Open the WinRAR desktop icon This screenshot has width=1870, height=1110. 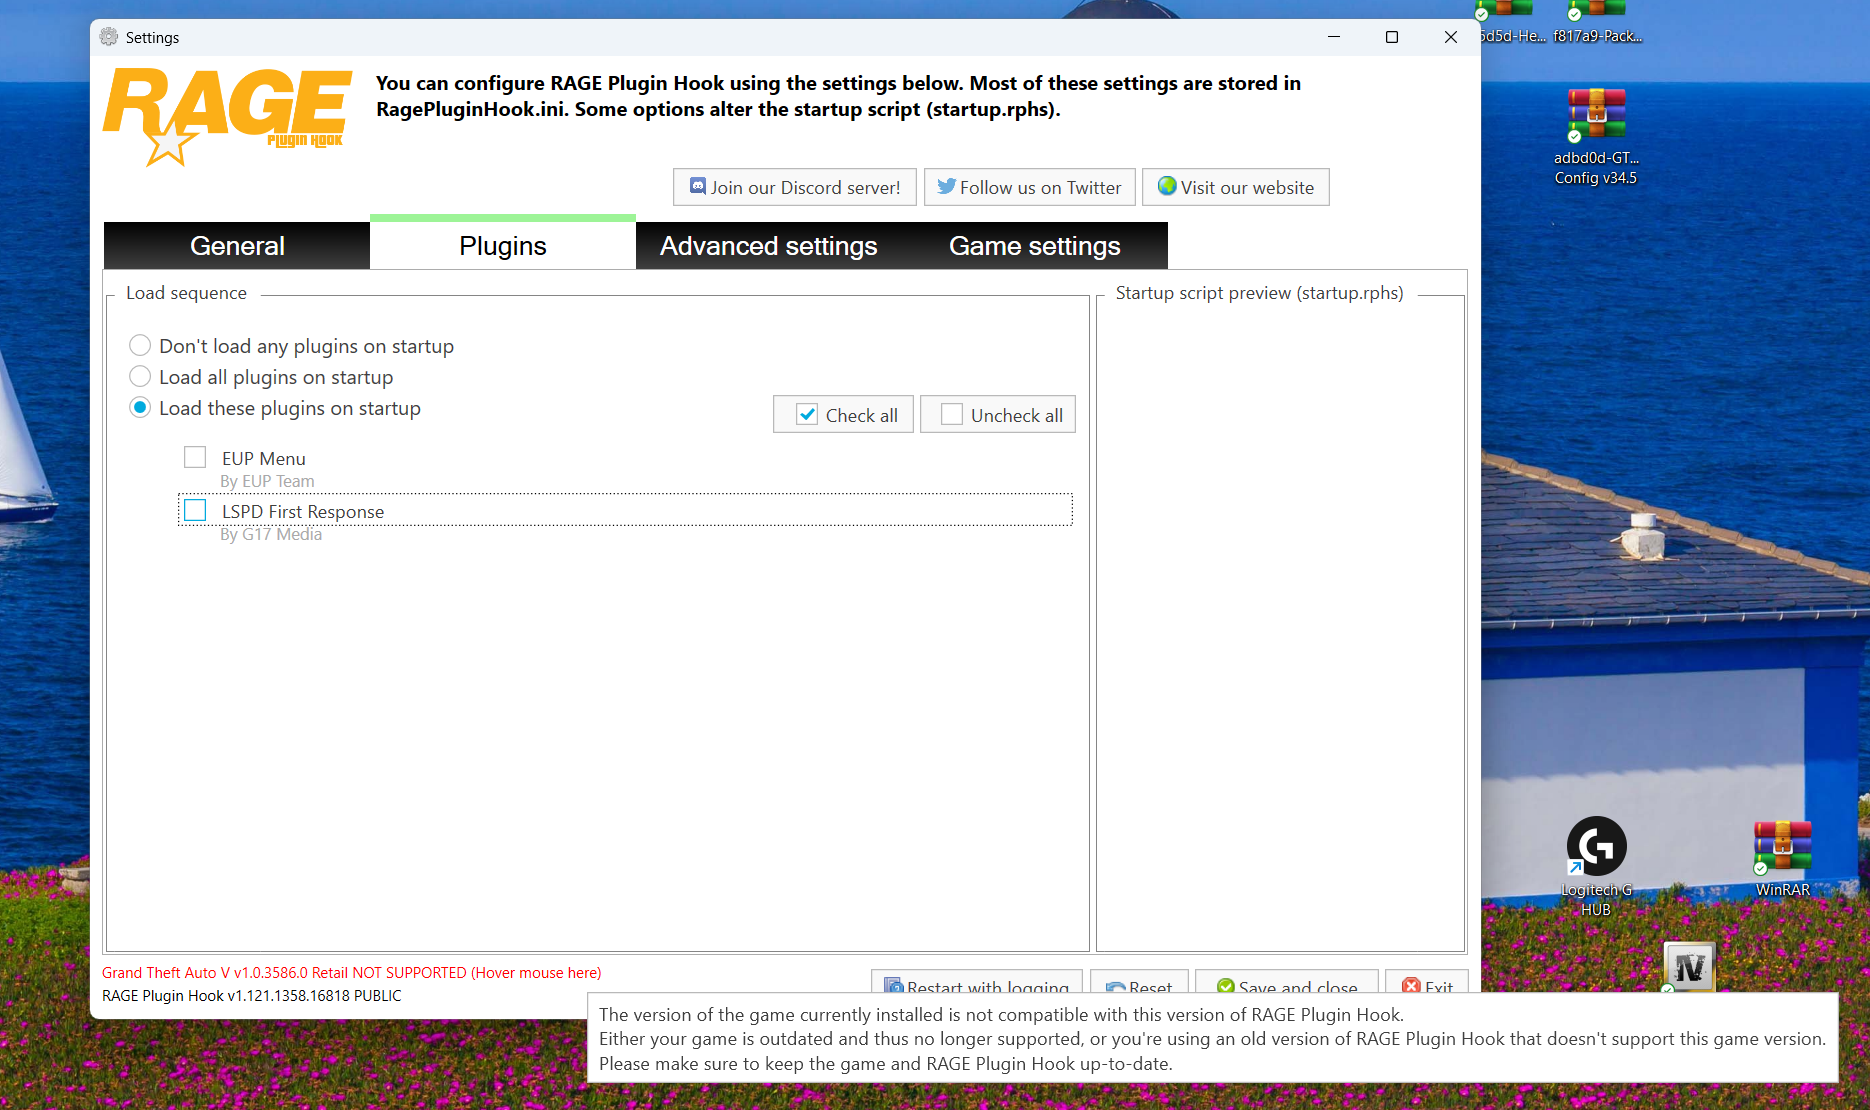click(1782, 859)
